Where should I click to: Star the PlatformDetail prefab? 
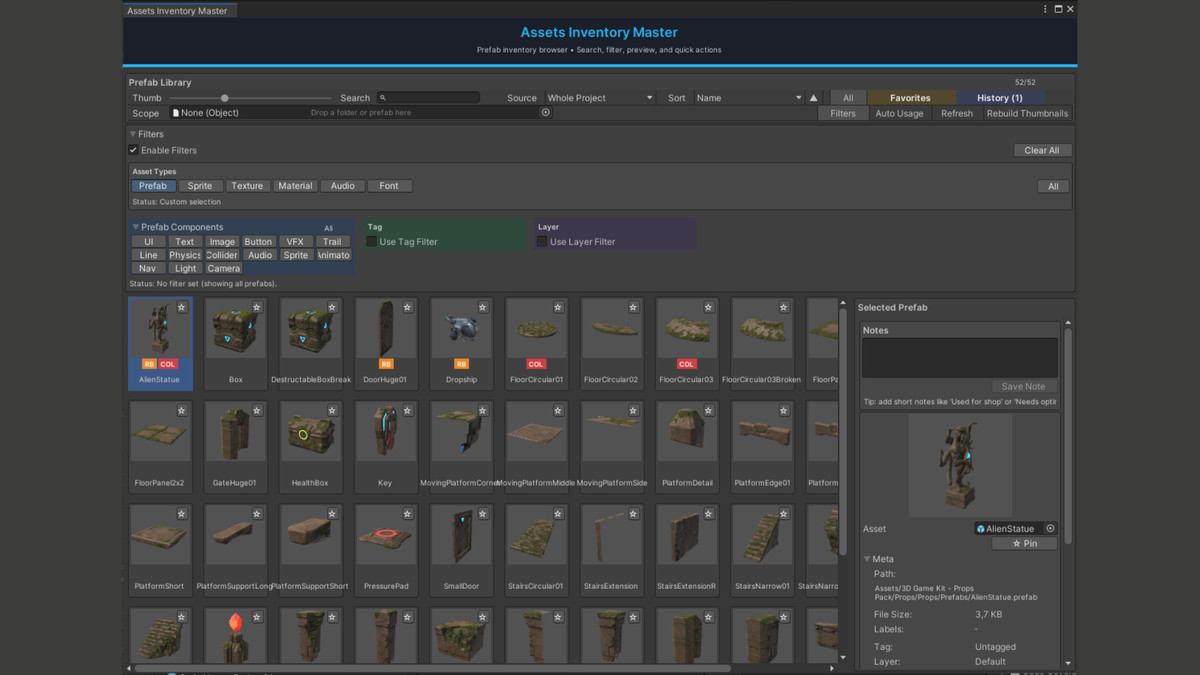(708, 411)
